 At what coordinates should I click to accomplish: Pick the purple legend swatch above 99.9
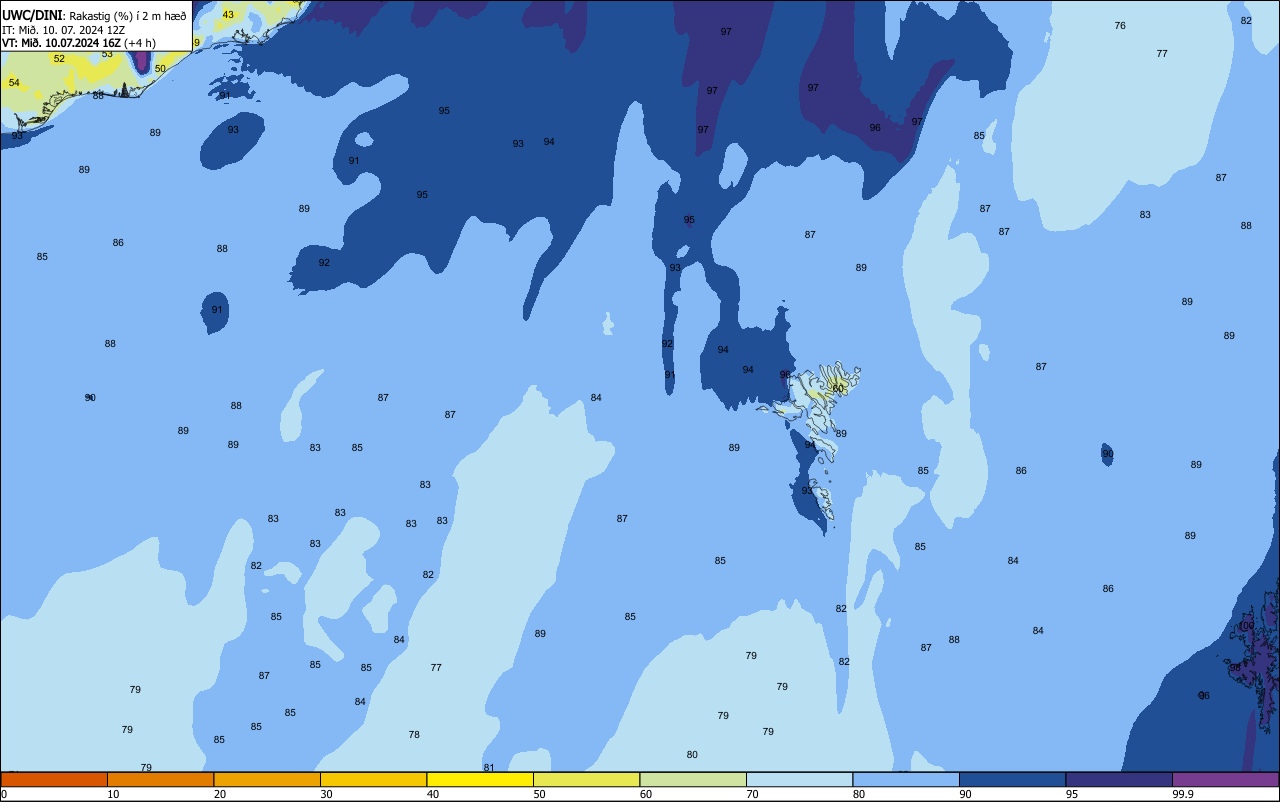1225,779
